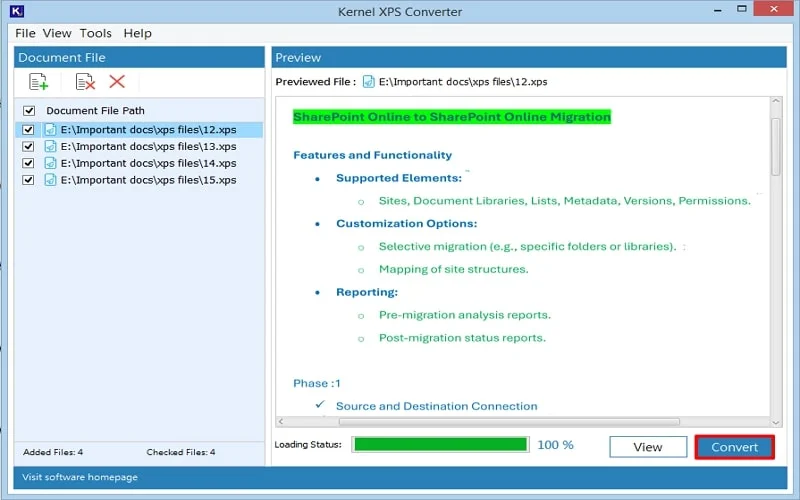Screen dimensions: 800x500
Task: Select the row E:\Important docs\xps files\13.xps
Action: tap(139, 146)
